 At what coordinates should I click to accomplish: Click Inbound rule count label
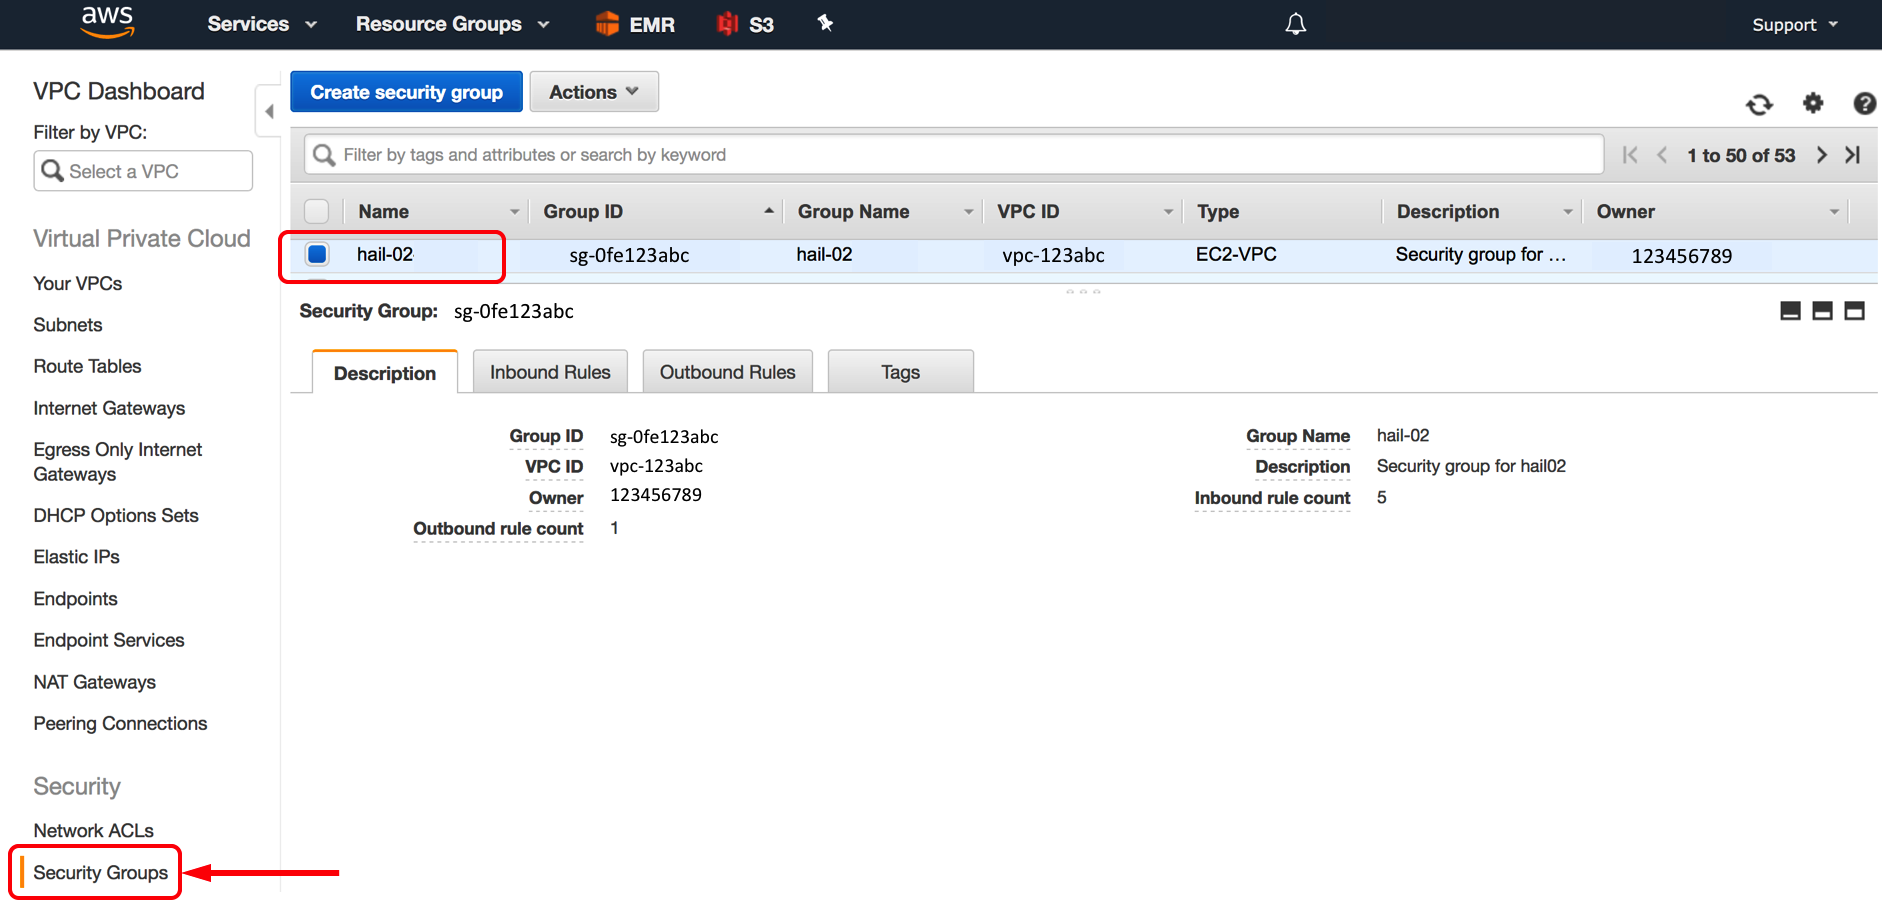[1272, 498]
